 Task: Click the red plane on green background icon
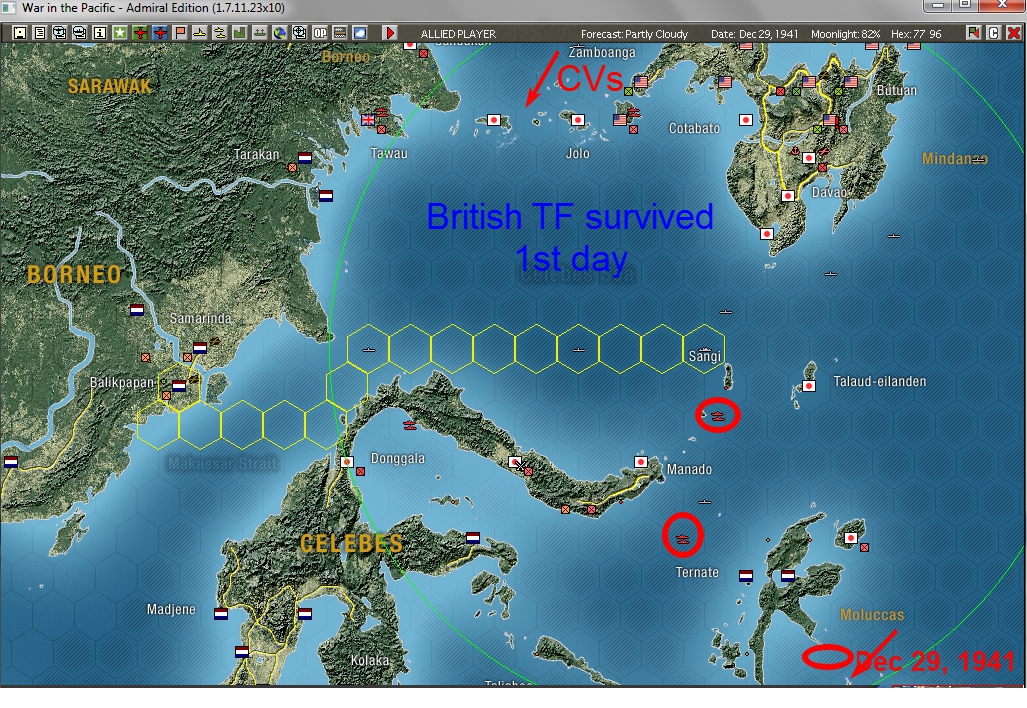[140, 33]
